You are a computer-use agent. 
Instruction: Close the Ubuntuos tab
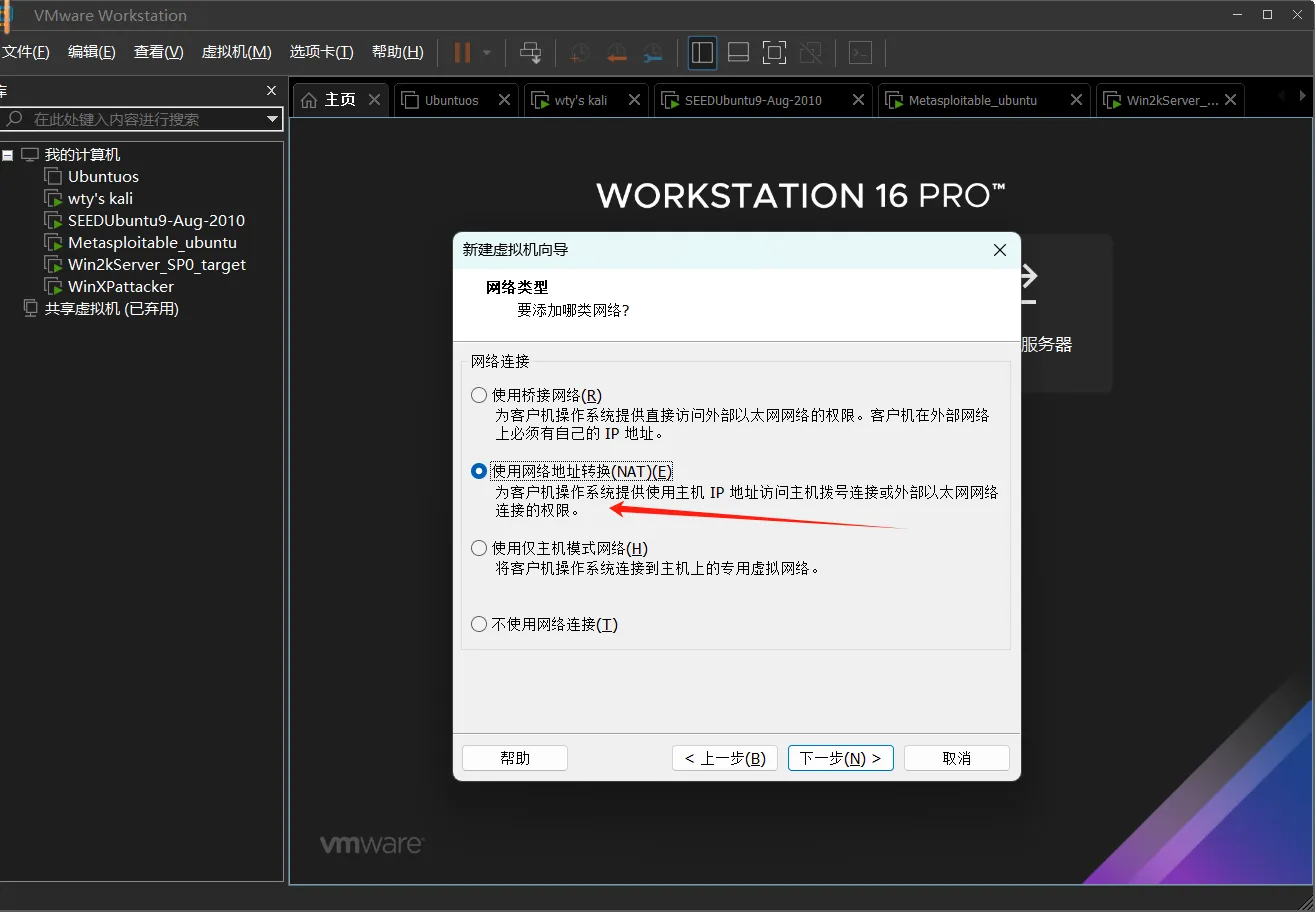click(x=504, y=100)
